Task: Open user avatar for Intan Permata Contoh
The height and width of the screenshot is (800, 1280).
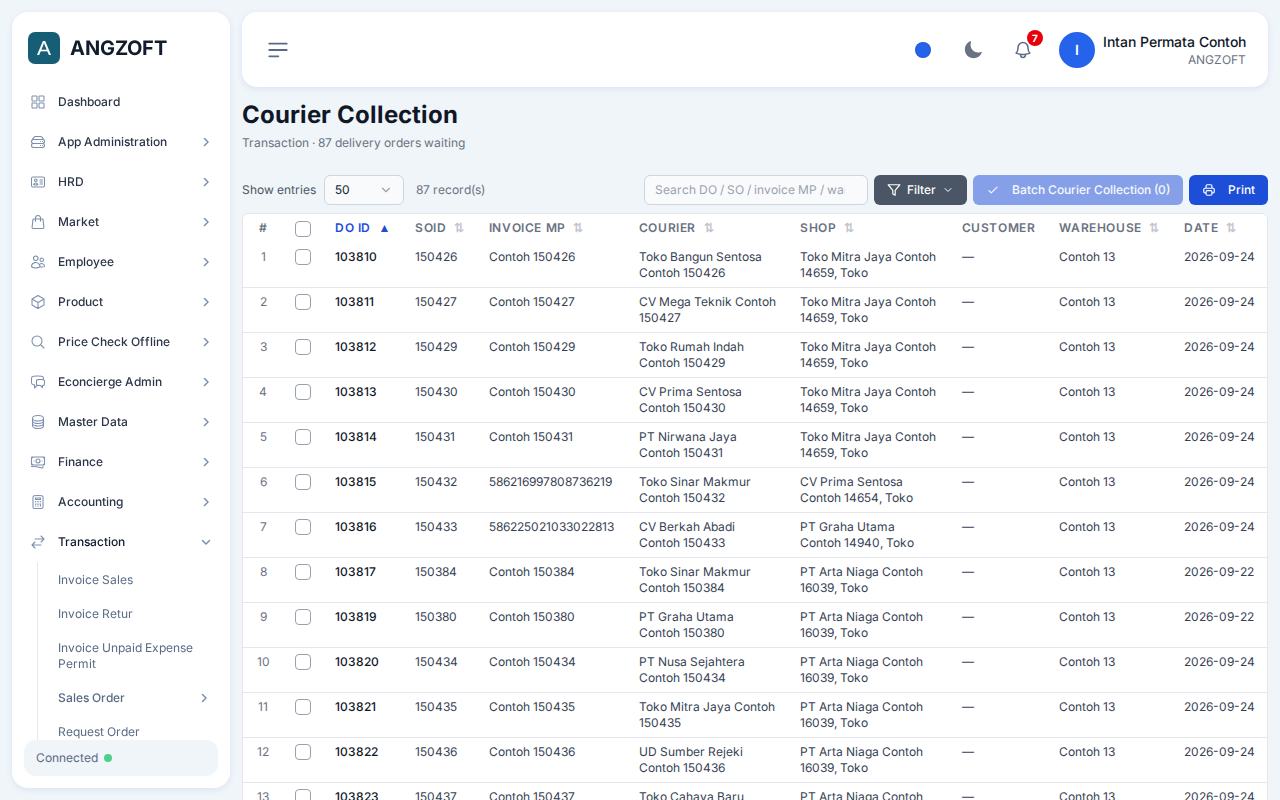Action: coord(1077,50)
